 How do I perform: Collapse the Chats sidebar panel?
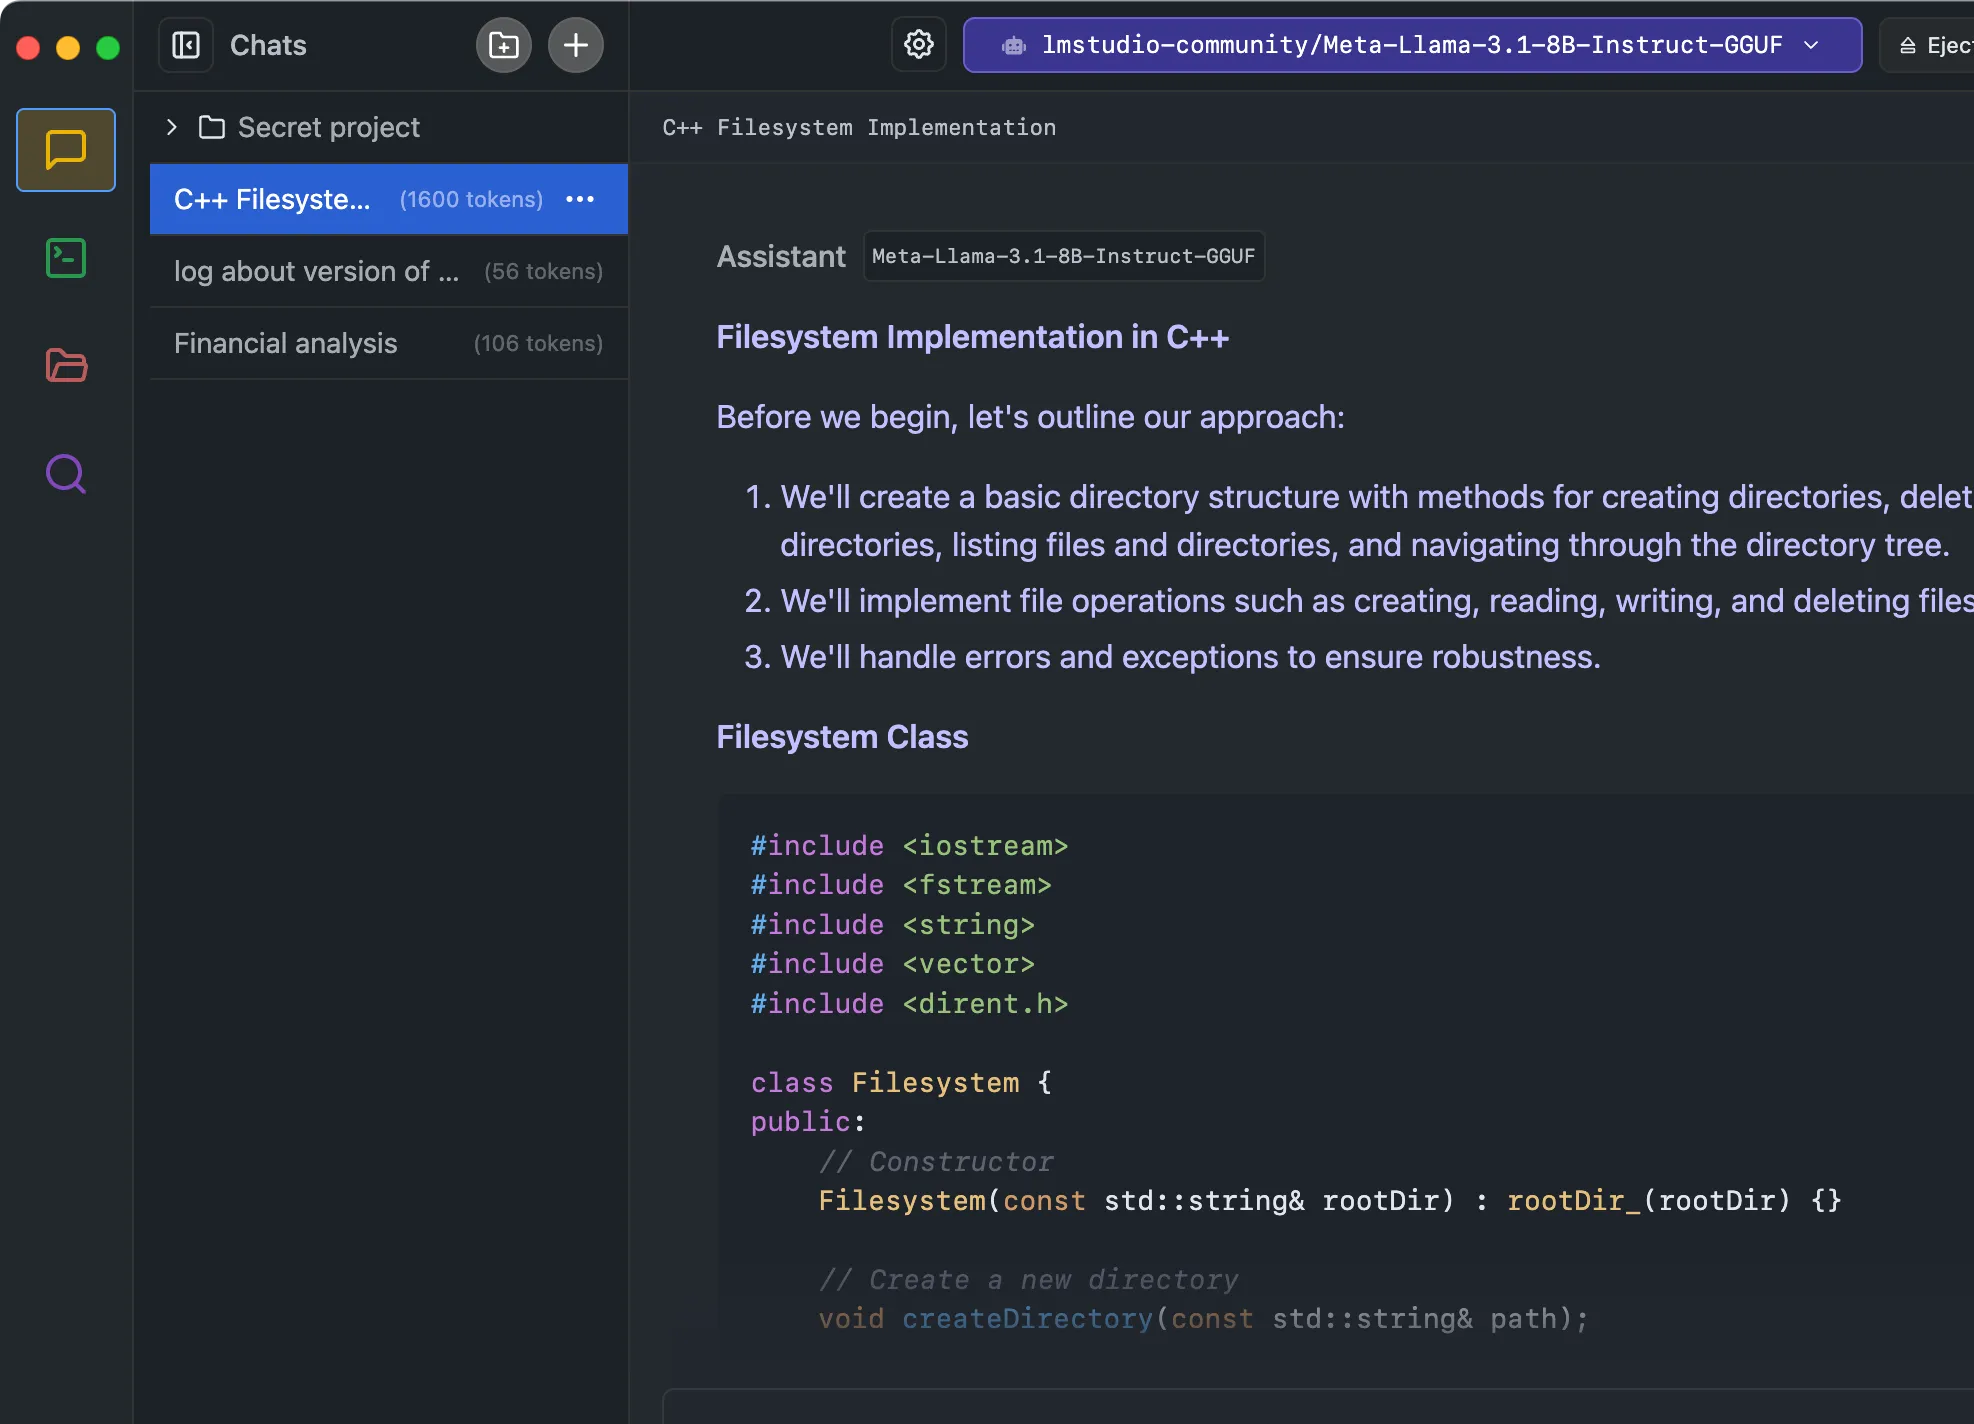coord(186,45)
